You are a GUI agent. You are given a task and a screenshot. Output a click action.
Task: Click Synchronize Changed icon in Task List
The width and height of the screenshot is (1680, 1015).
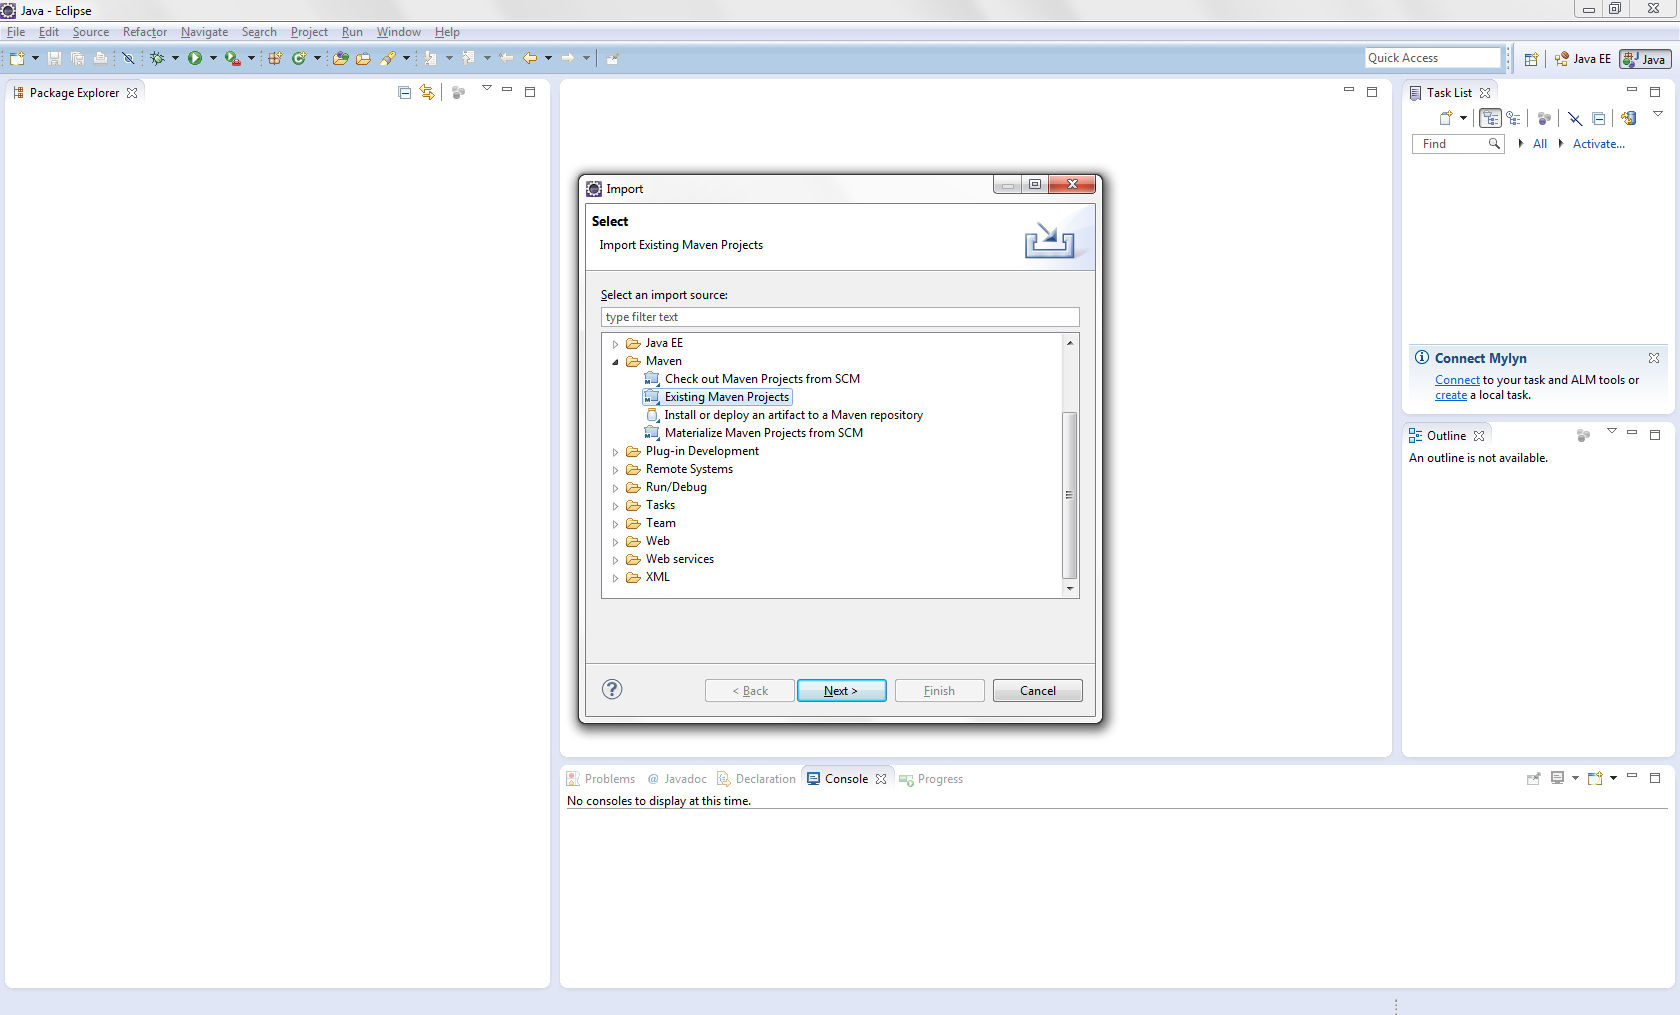click(x=1628, y=118)
